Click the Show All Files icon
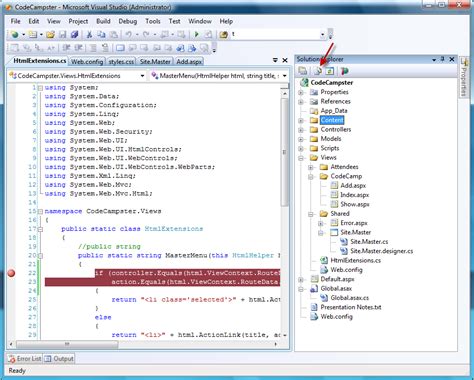 [x=318, y=71]
